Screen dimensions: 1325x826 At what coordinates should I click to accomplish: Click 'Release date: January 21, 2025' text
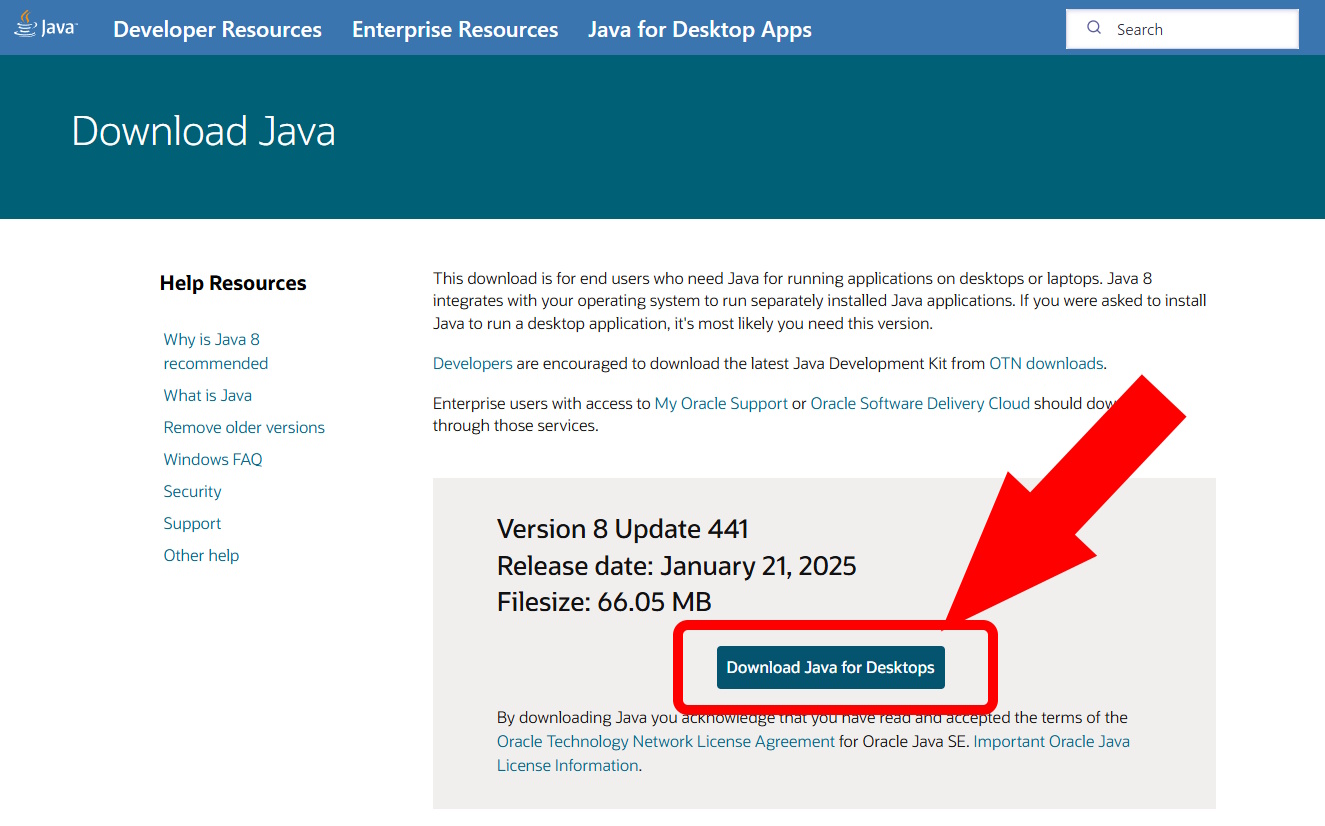click(x=677, y=566)
